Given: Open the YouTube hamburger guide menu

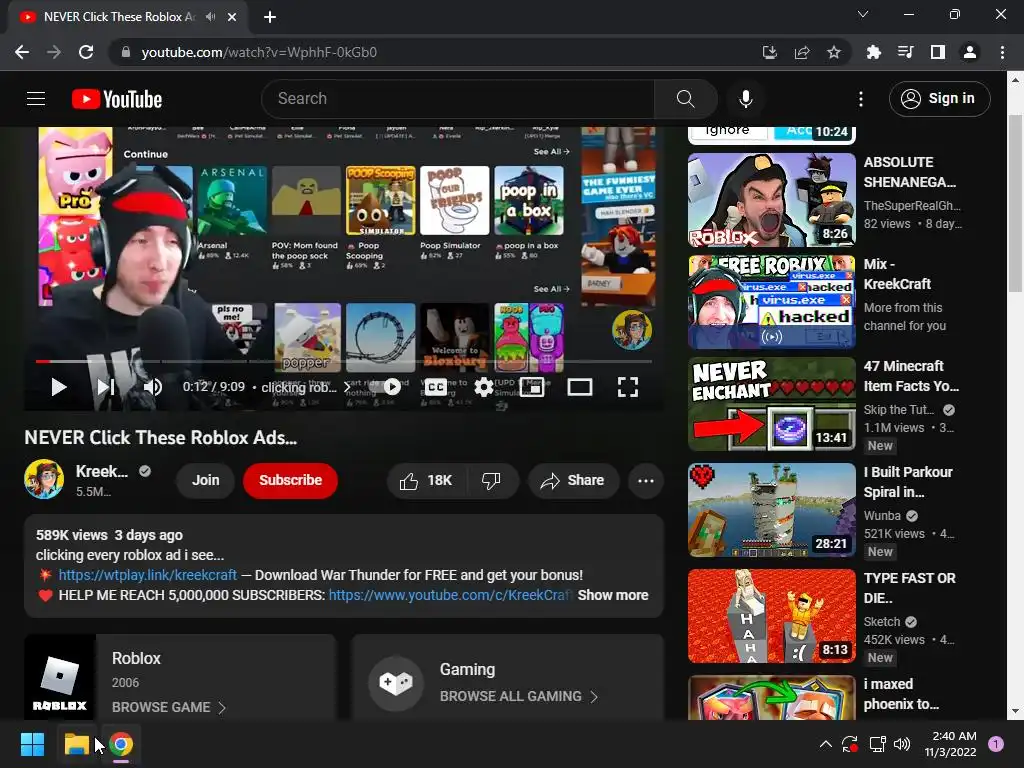Looking at the screenshot, I should coord(36,99).
